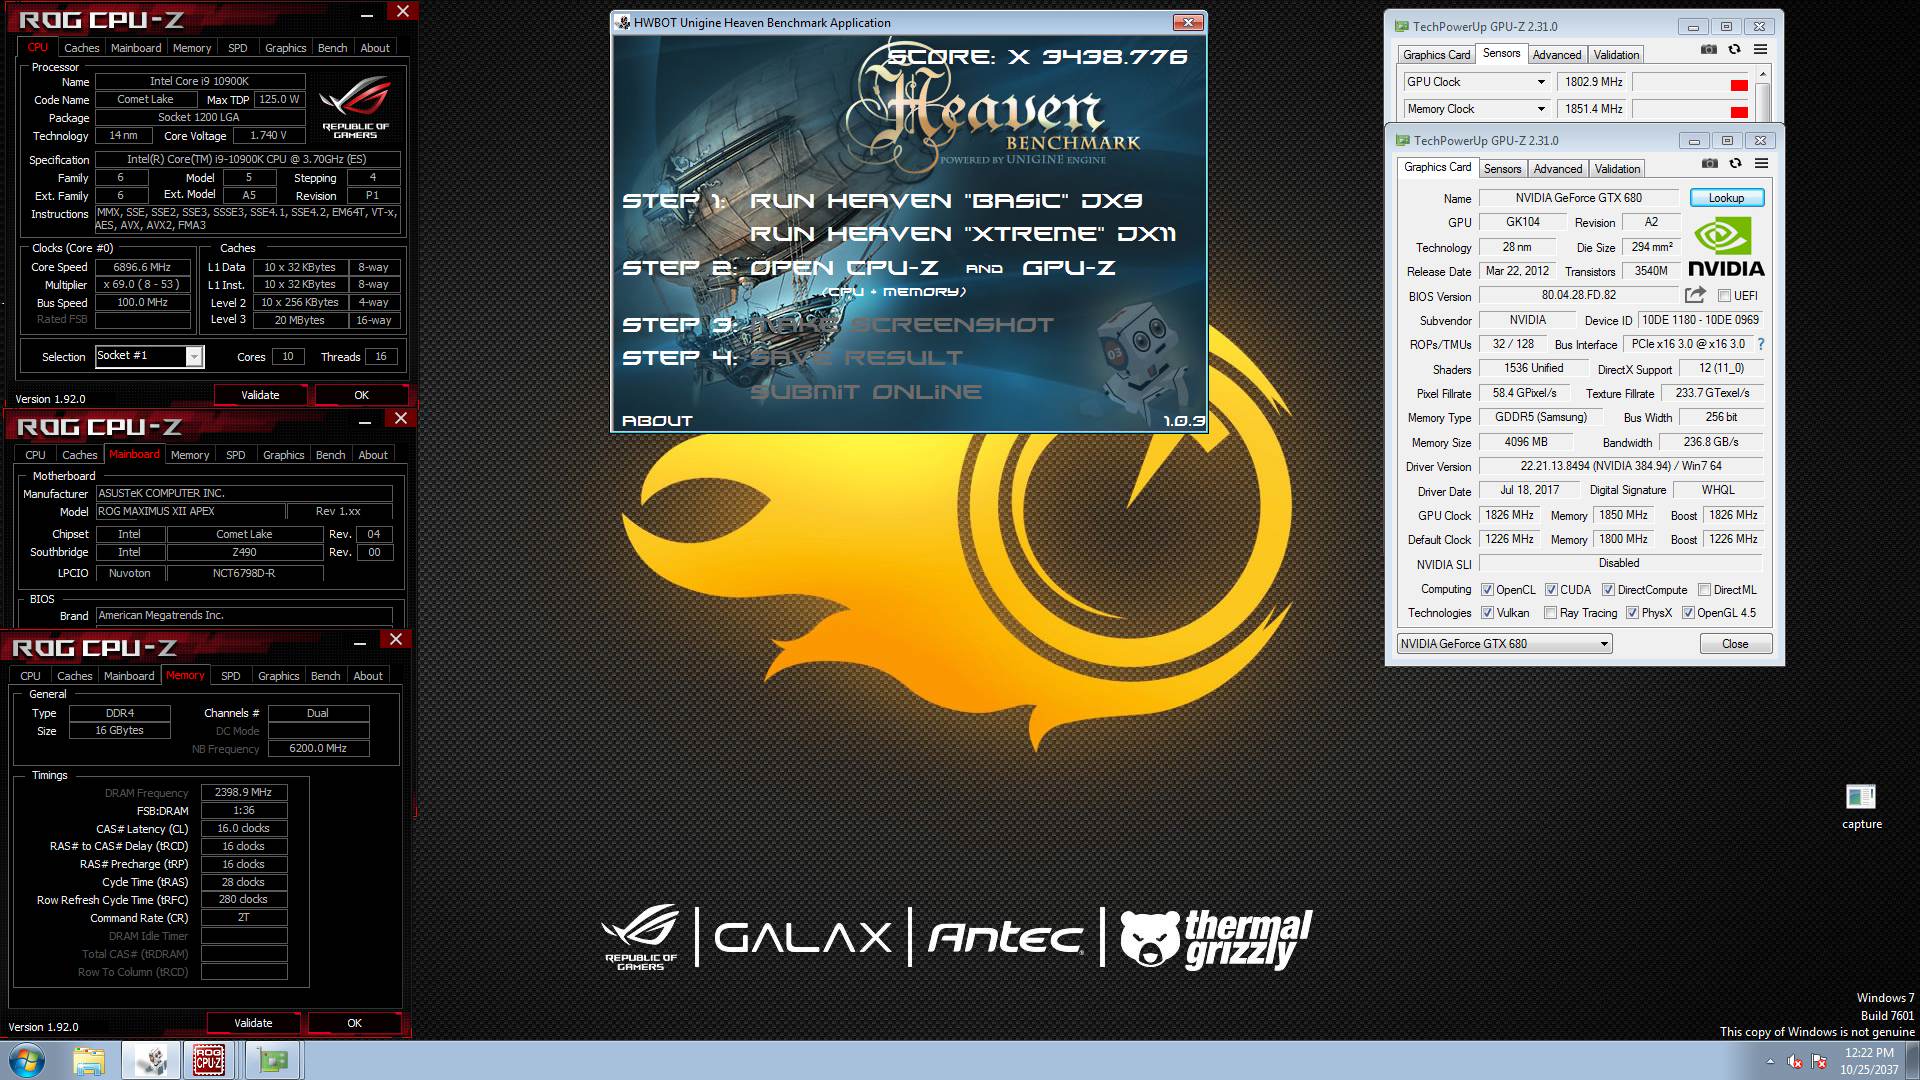Image resolution: width=1920 pixels, height=1080 pixels.
Task: Toggle the Vulkan checkbox
Action: [x=1487, y=613]
